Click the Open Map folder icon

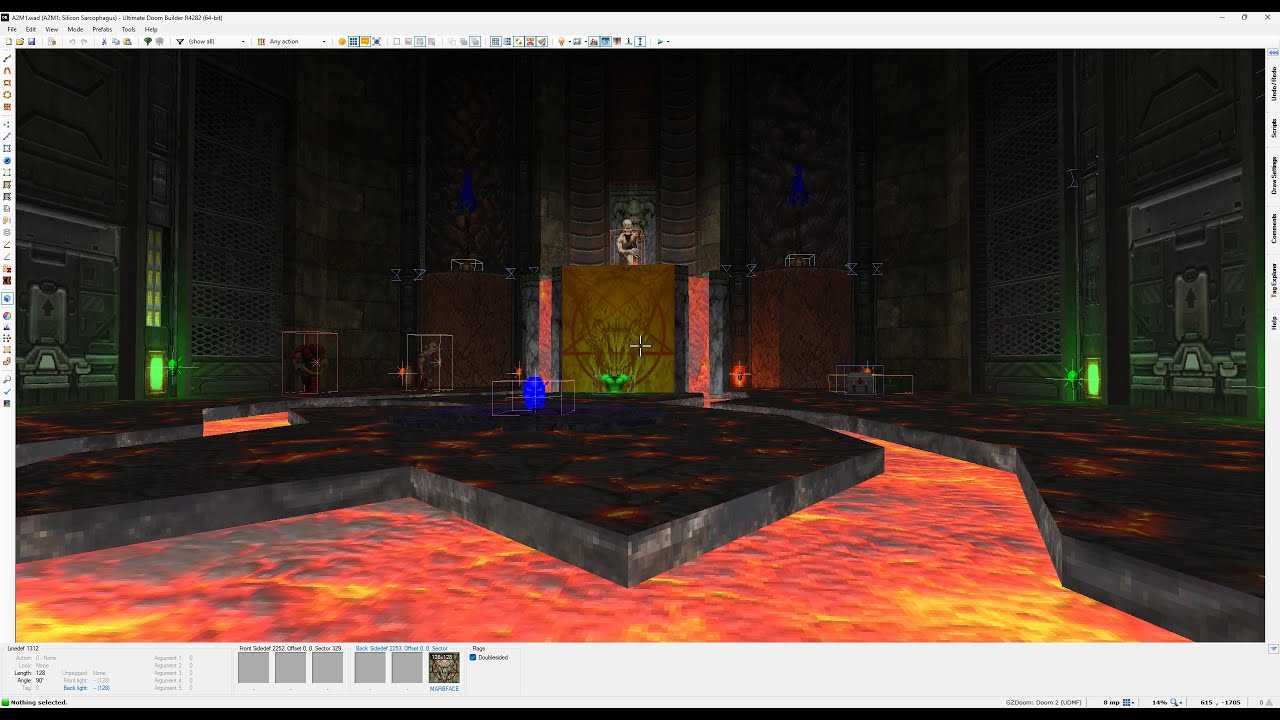[20, 41]
